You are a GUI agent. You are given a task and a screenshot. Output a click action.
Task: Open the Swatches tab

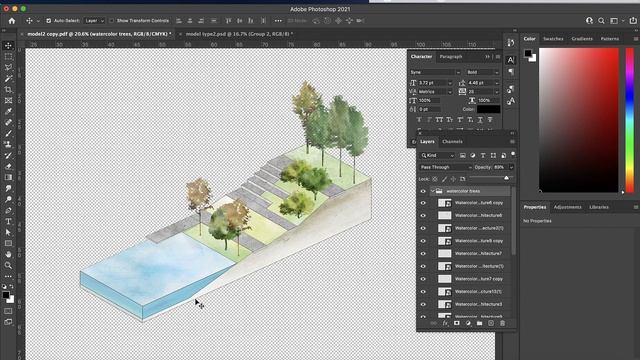[553, 39]
